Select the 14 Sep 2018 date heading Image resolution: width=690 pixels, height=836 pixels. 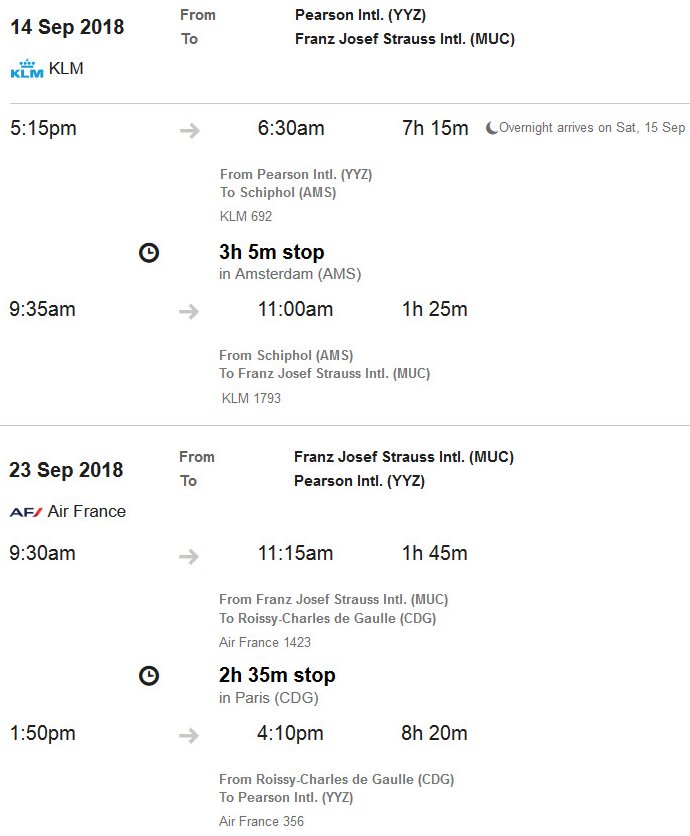[x=67, y=27]
